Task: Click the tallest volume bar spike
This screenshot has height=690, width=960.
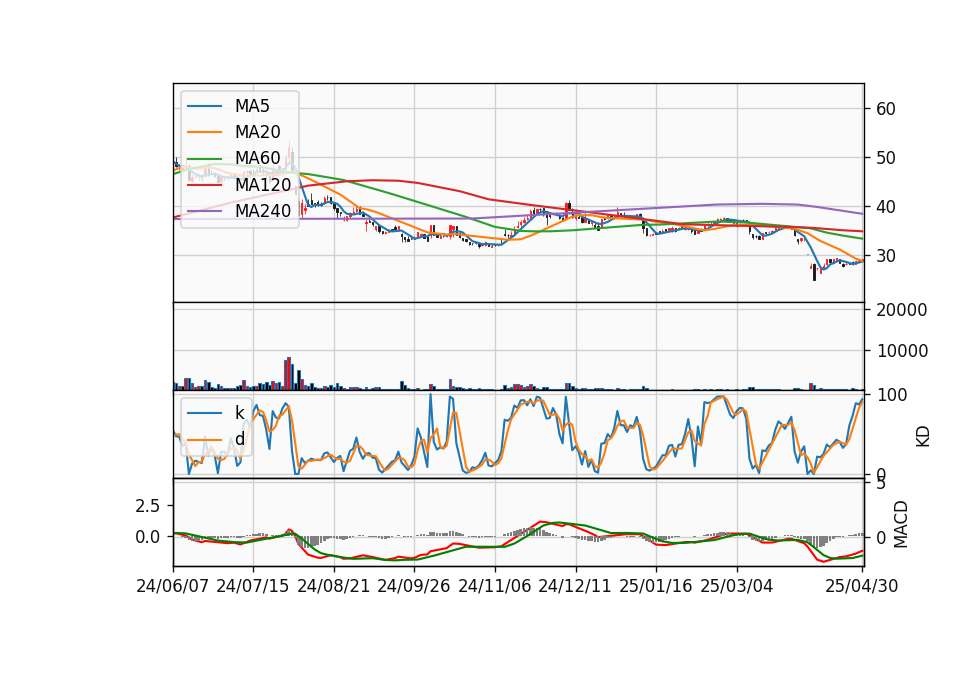Action: 289,373
